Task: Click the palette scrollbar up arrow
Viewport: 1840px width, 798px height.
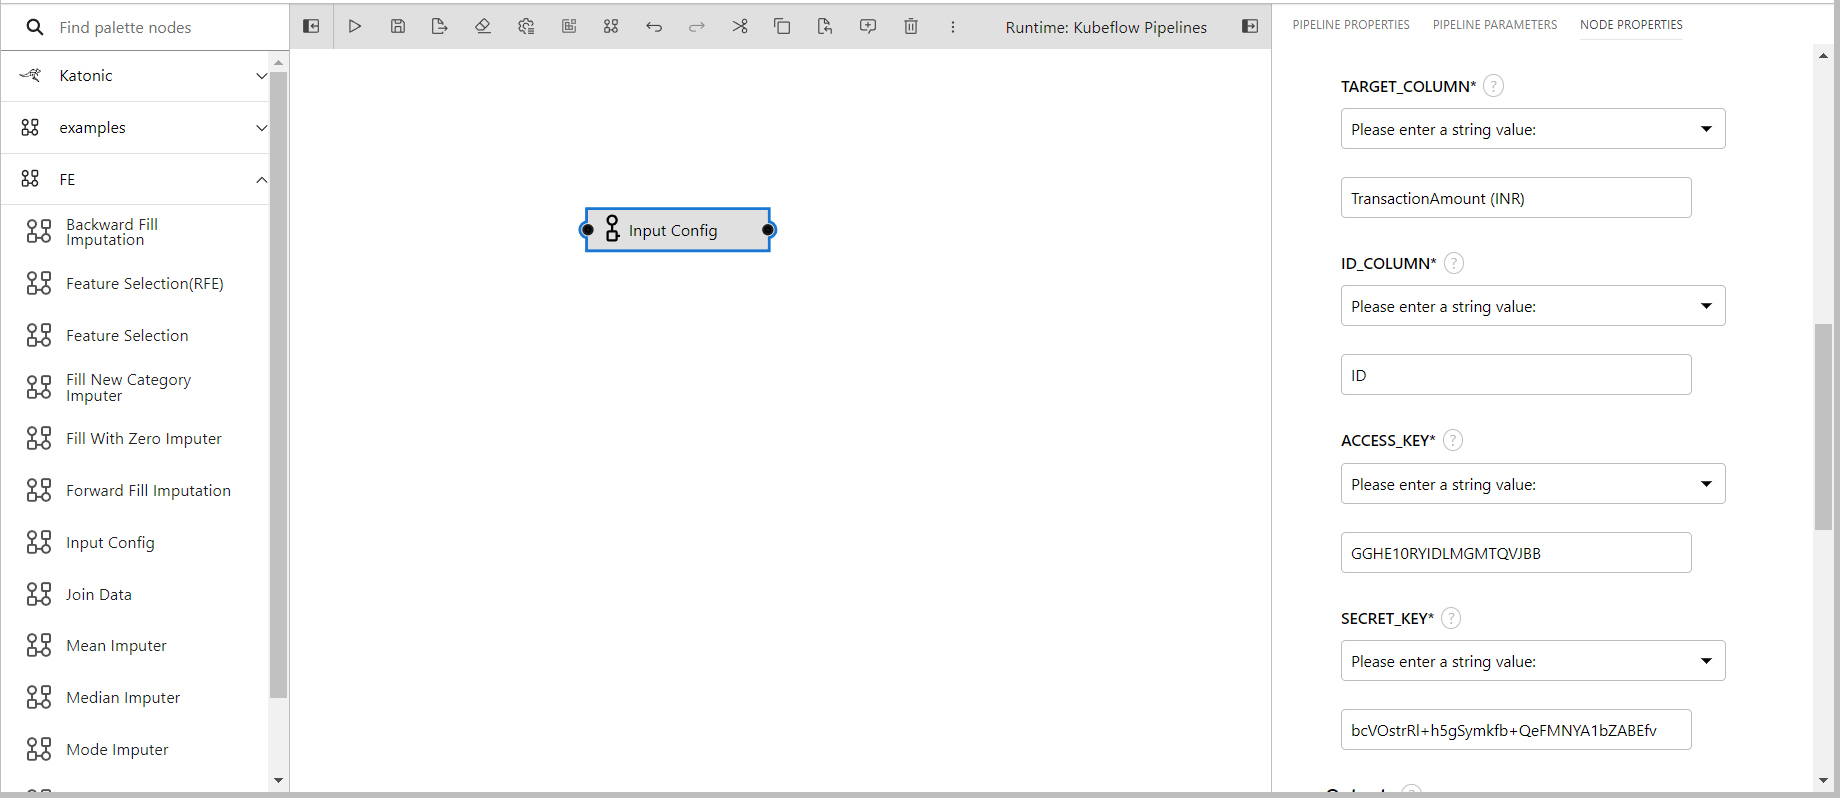Action: 279,62
